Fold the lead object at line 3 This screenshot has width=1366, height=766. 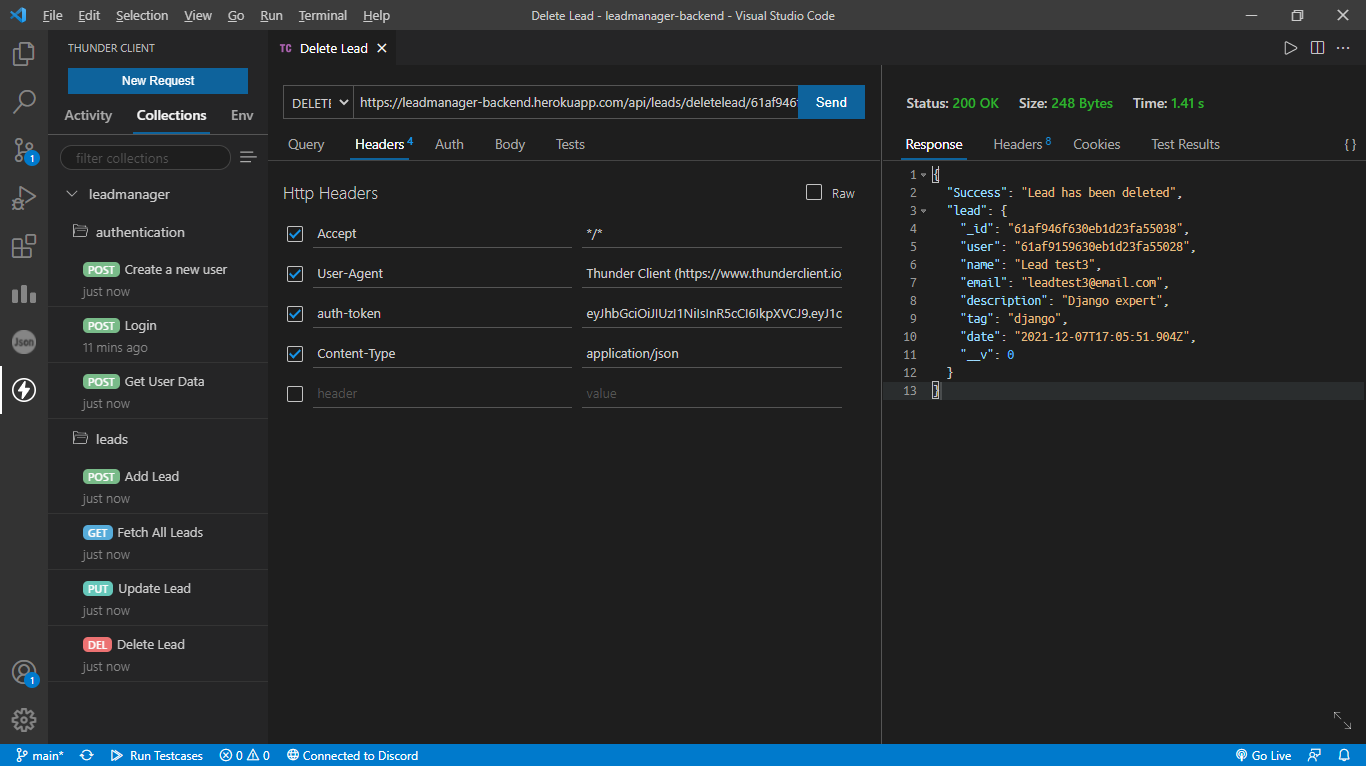[923, 211]
